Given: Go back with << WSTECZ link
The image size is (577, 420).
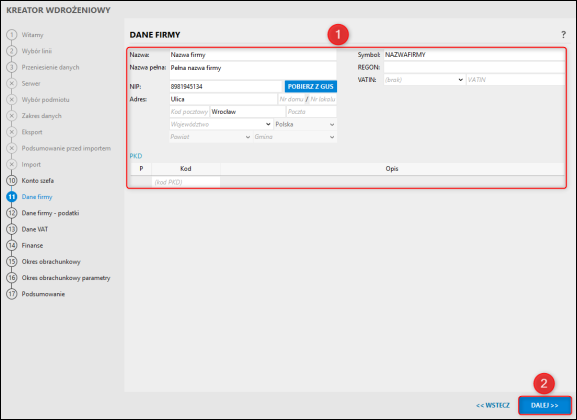Looking at the screenshot, I should (493, 405).
